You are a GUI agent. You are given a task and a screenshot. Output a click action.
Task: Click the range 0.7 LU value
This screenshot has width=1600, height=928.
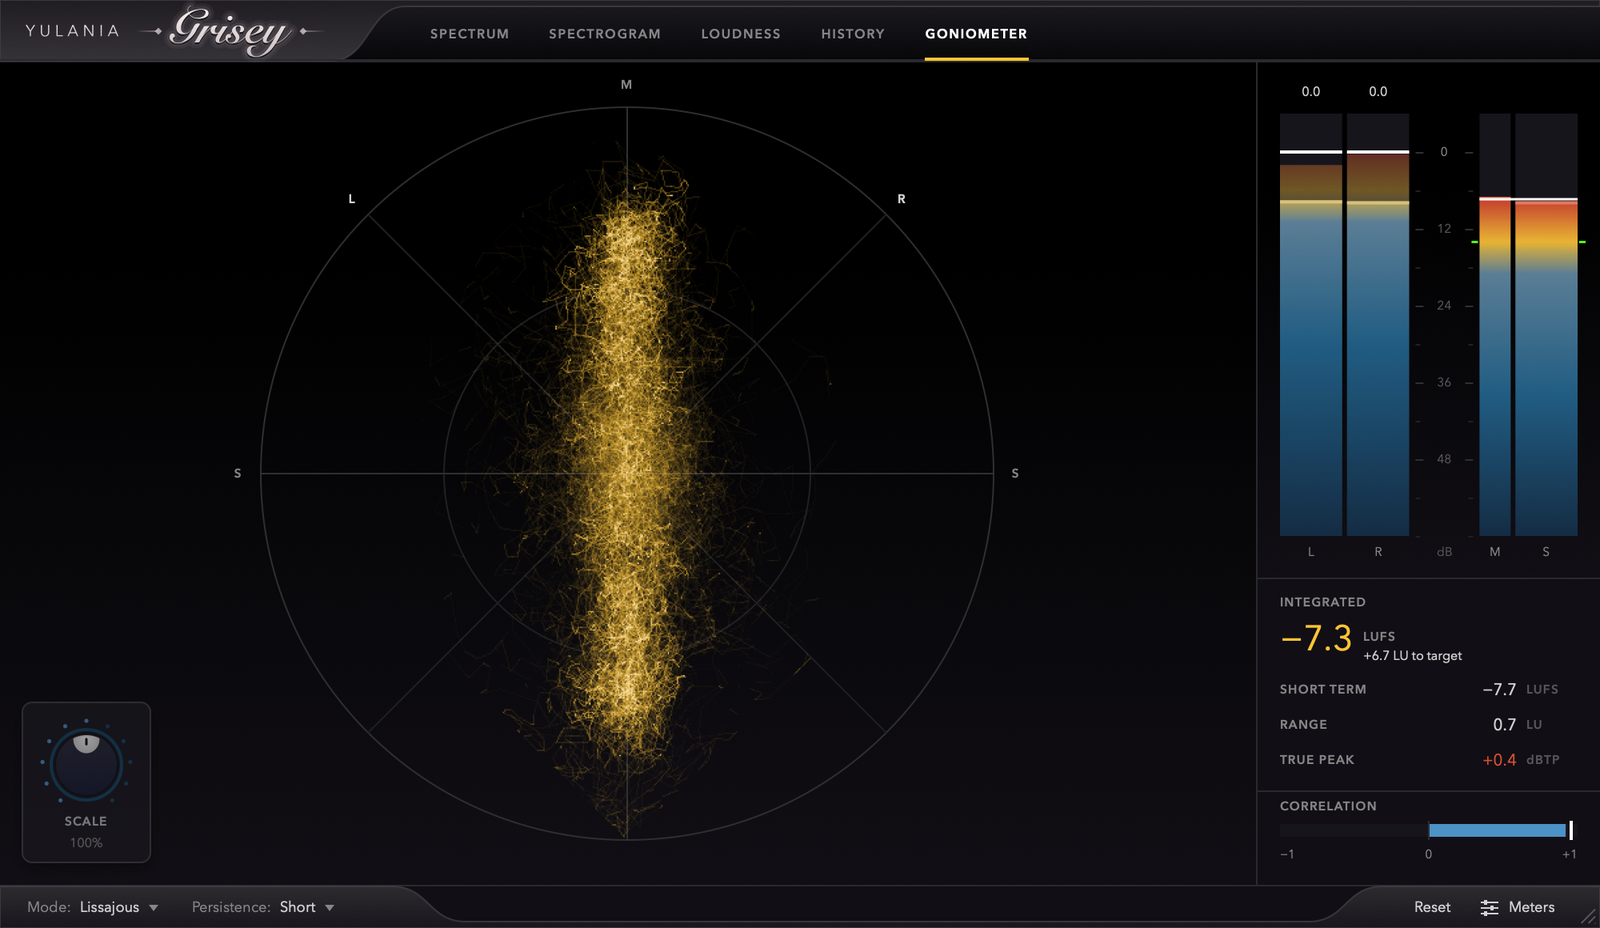pyautogui.click(x=1504, y=724)
